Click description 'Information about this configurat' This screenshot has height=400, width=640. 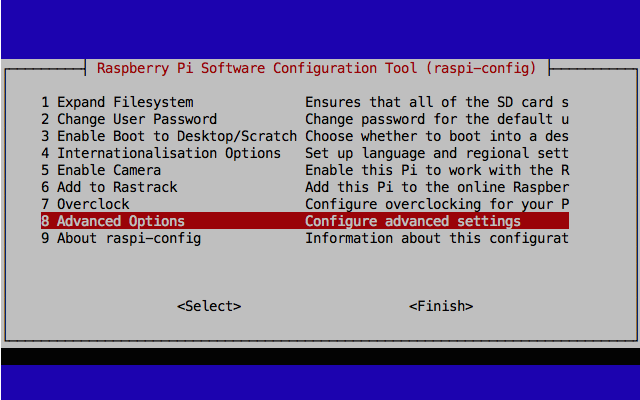[x=437, y=238]
